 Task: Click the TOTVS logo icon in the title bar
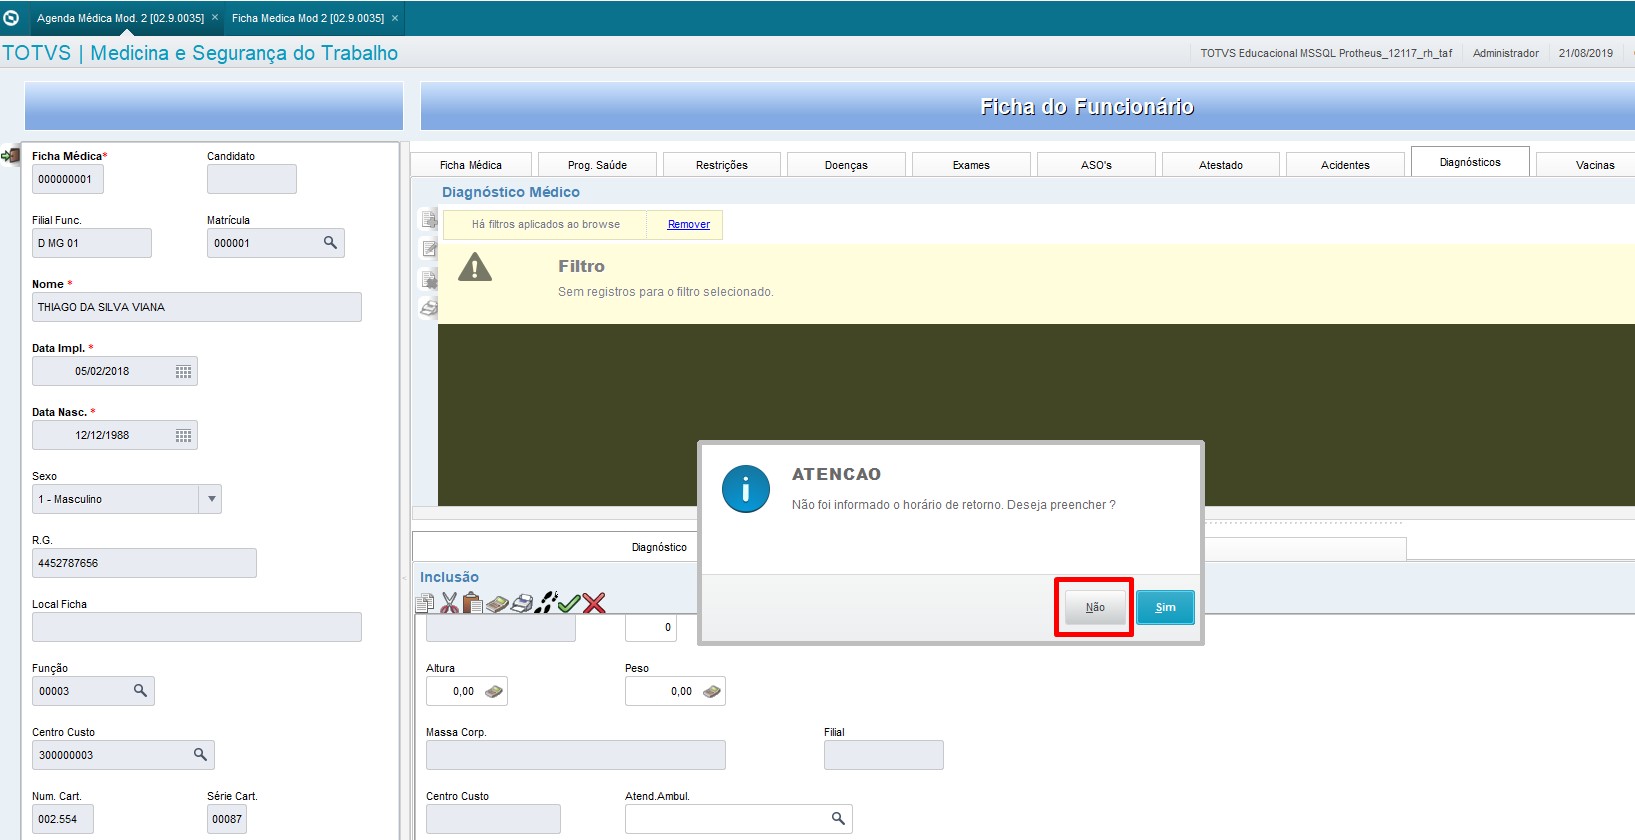11,18
